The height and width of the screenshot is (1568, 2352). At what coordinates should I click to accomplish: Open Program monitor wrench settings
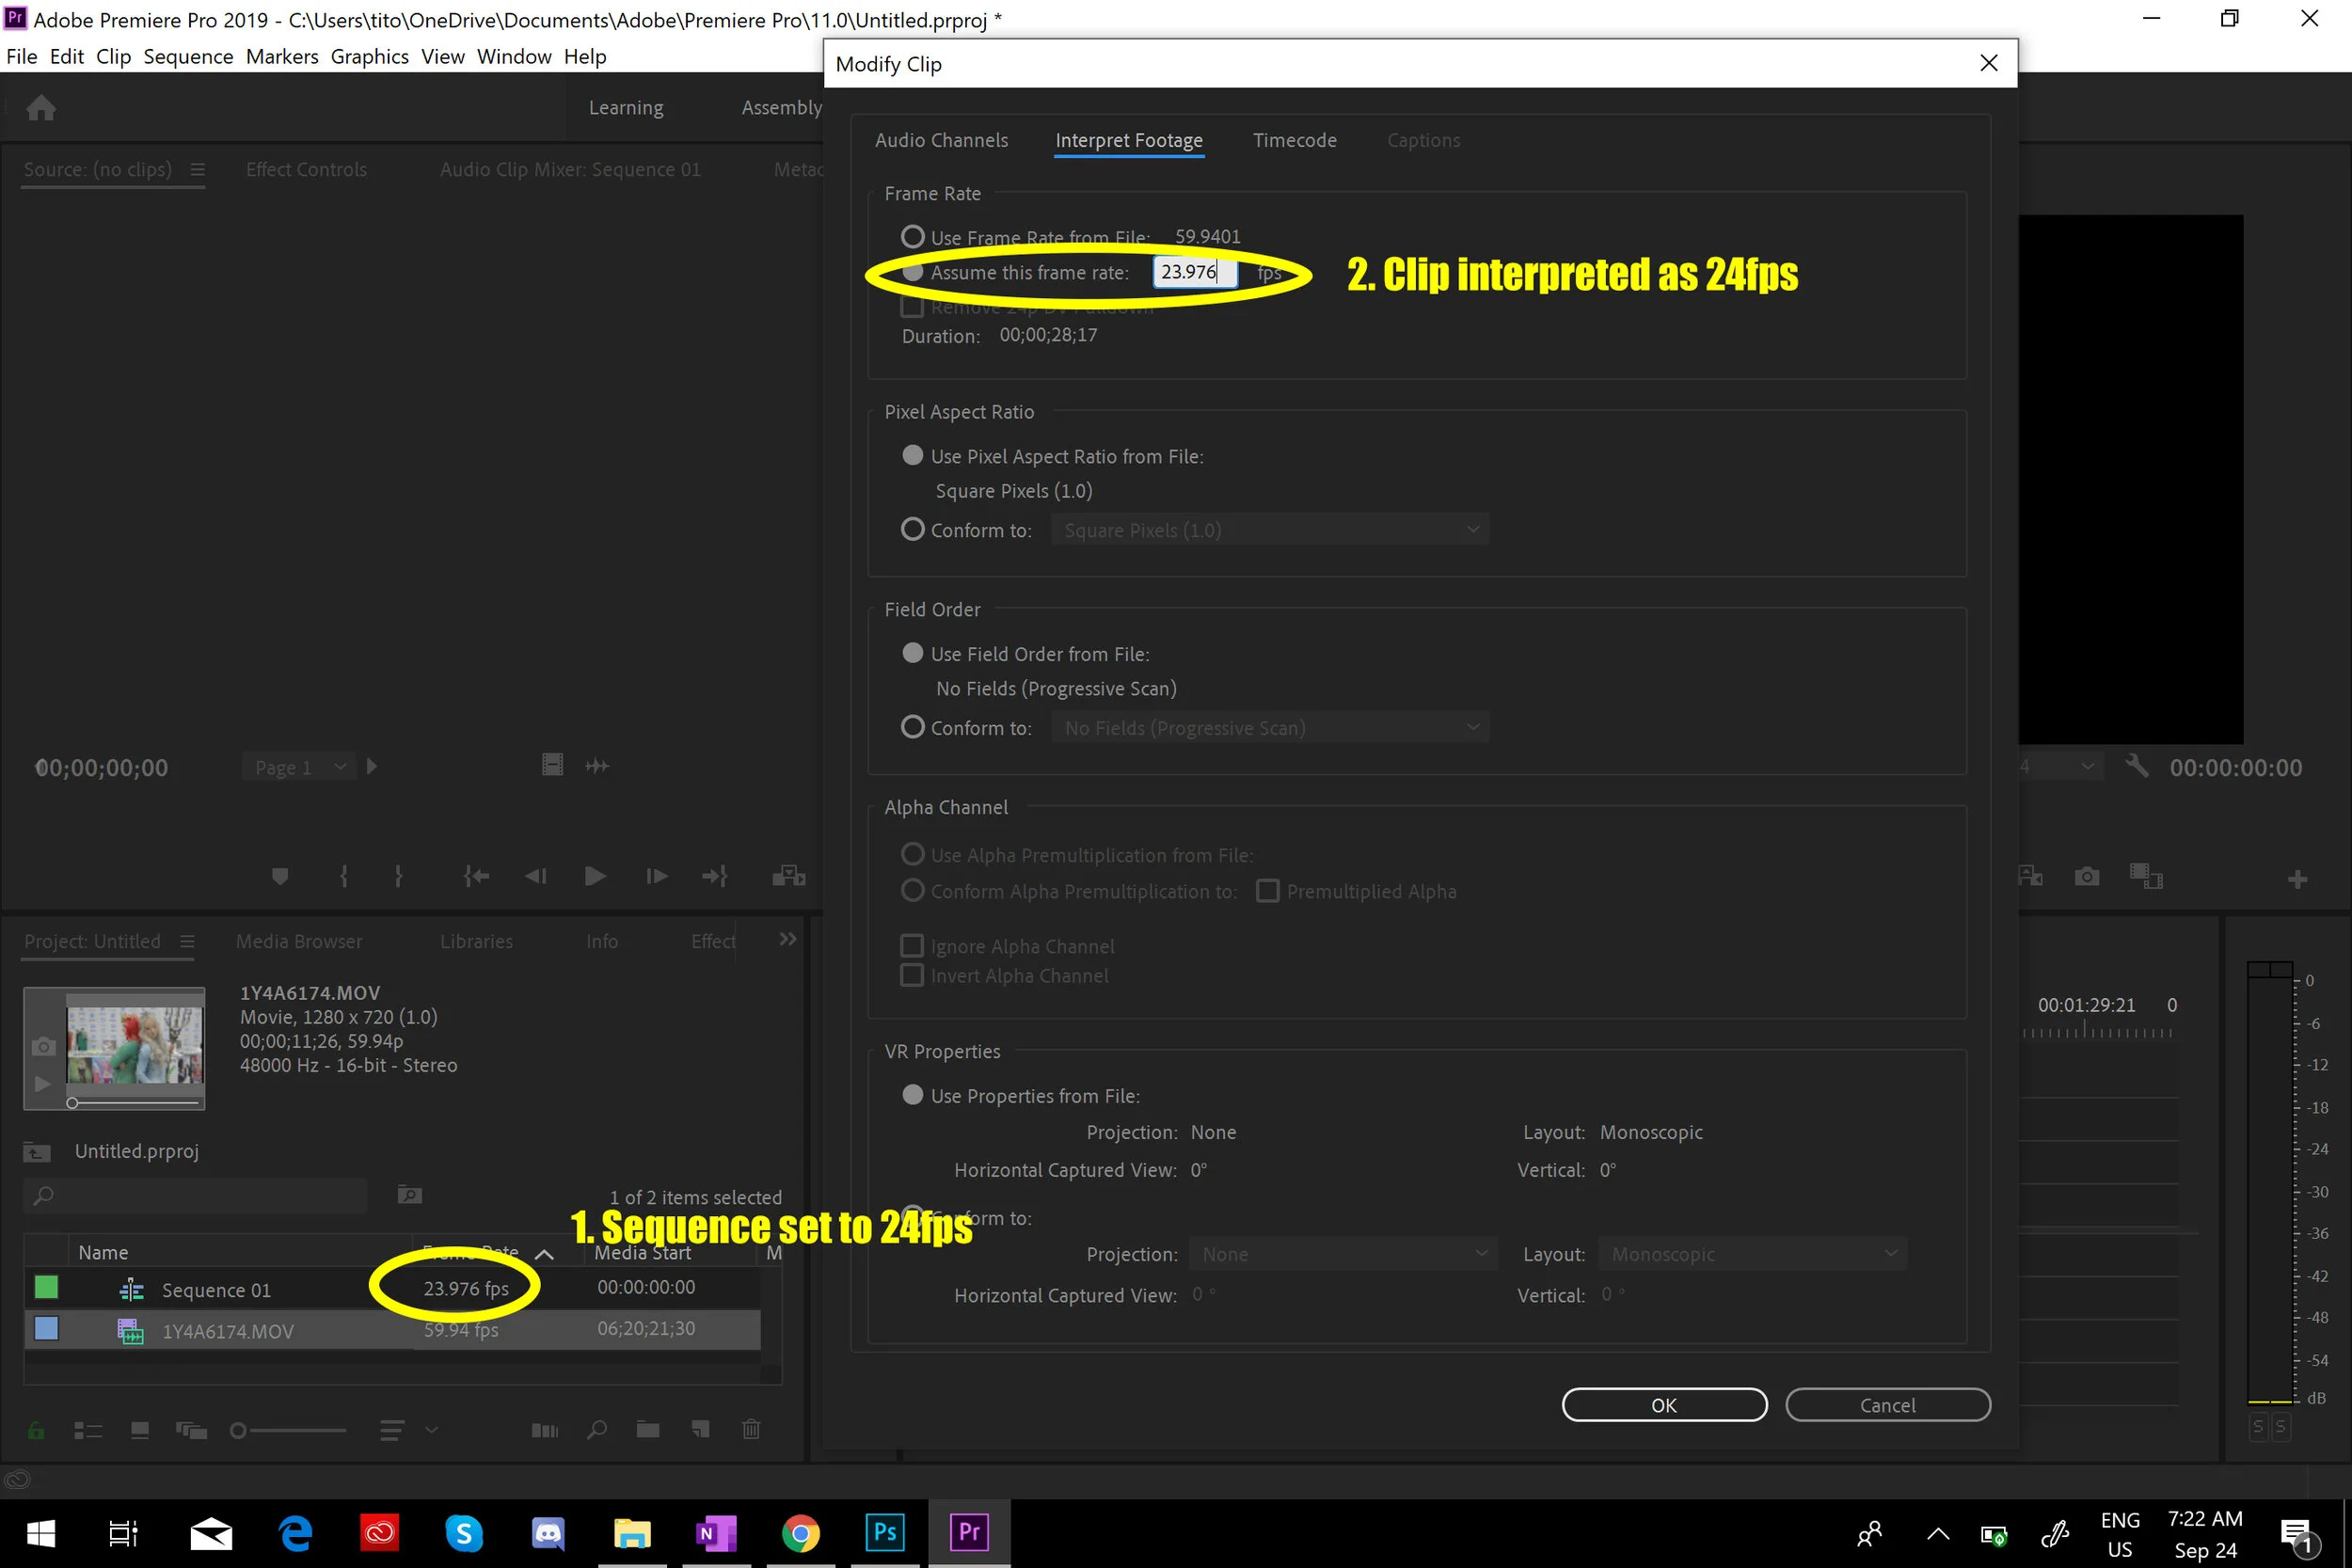(2137, 767)
